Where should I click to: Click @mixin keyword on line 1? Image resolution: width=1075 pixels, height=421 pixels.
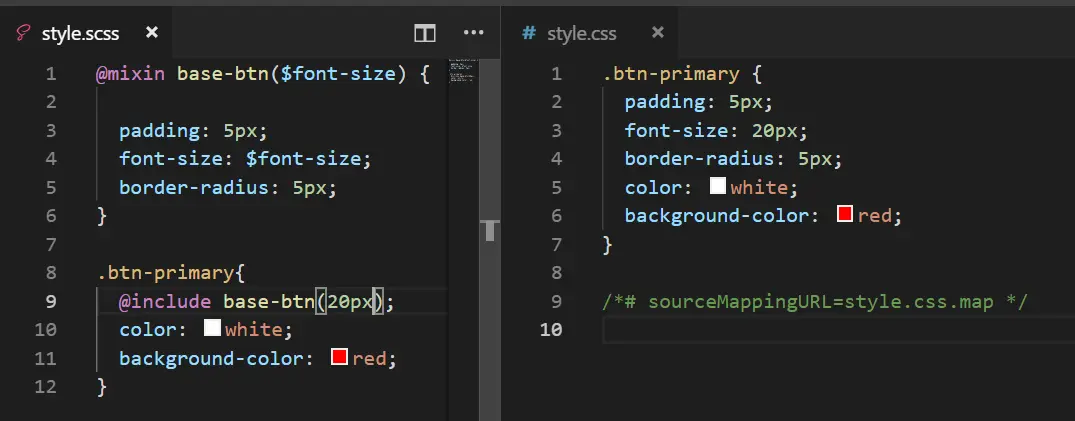(x=130, y=73)
